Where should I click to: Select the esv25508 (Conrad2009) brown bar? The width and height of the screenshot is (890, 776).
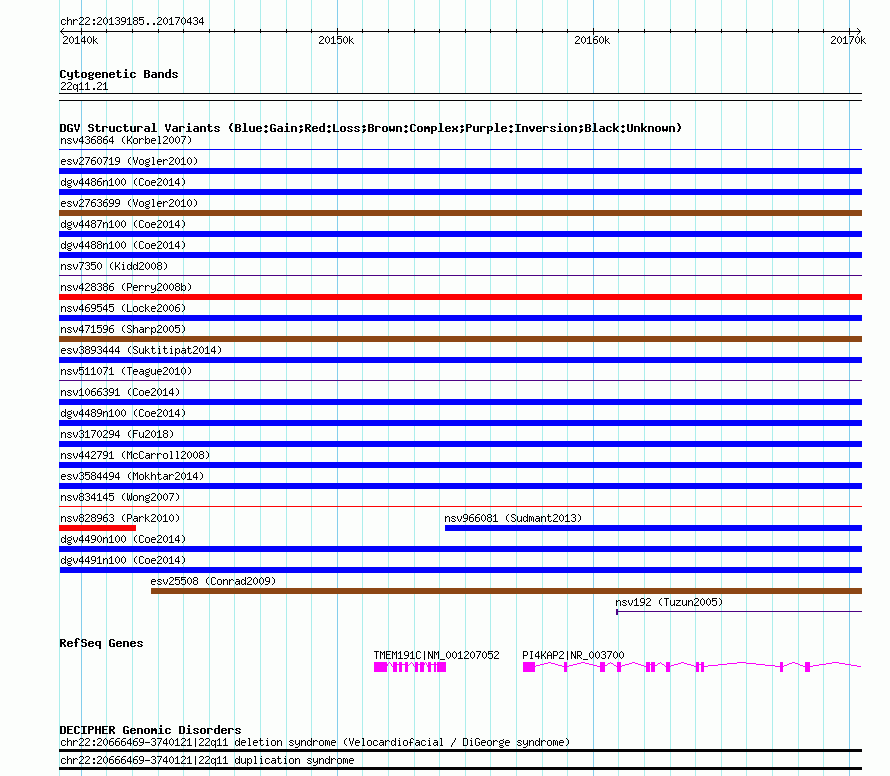(506, 591)
